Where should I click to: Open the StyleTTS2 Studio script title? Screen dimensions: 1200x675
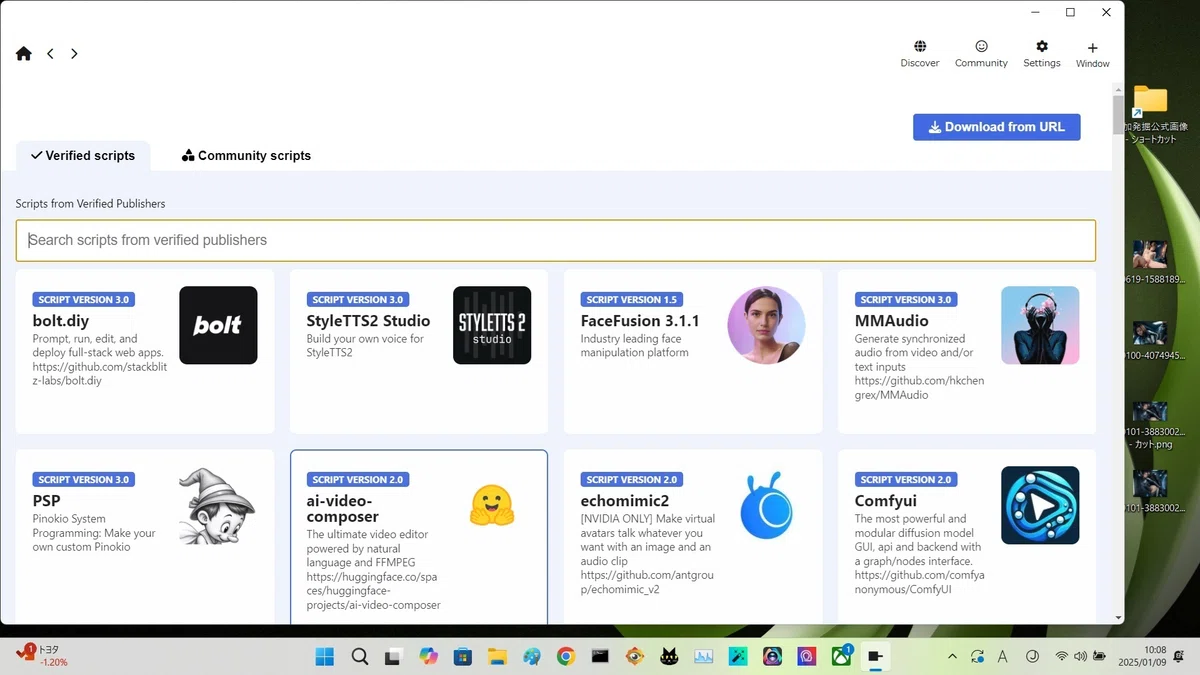[x=368, y=321]
